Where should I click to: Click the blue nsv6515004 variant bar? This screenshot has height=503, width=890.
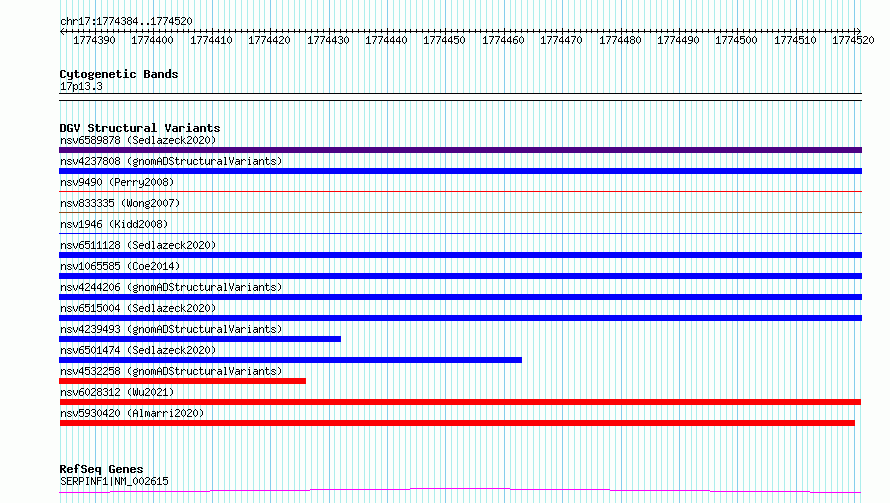[x=460, y=318]
